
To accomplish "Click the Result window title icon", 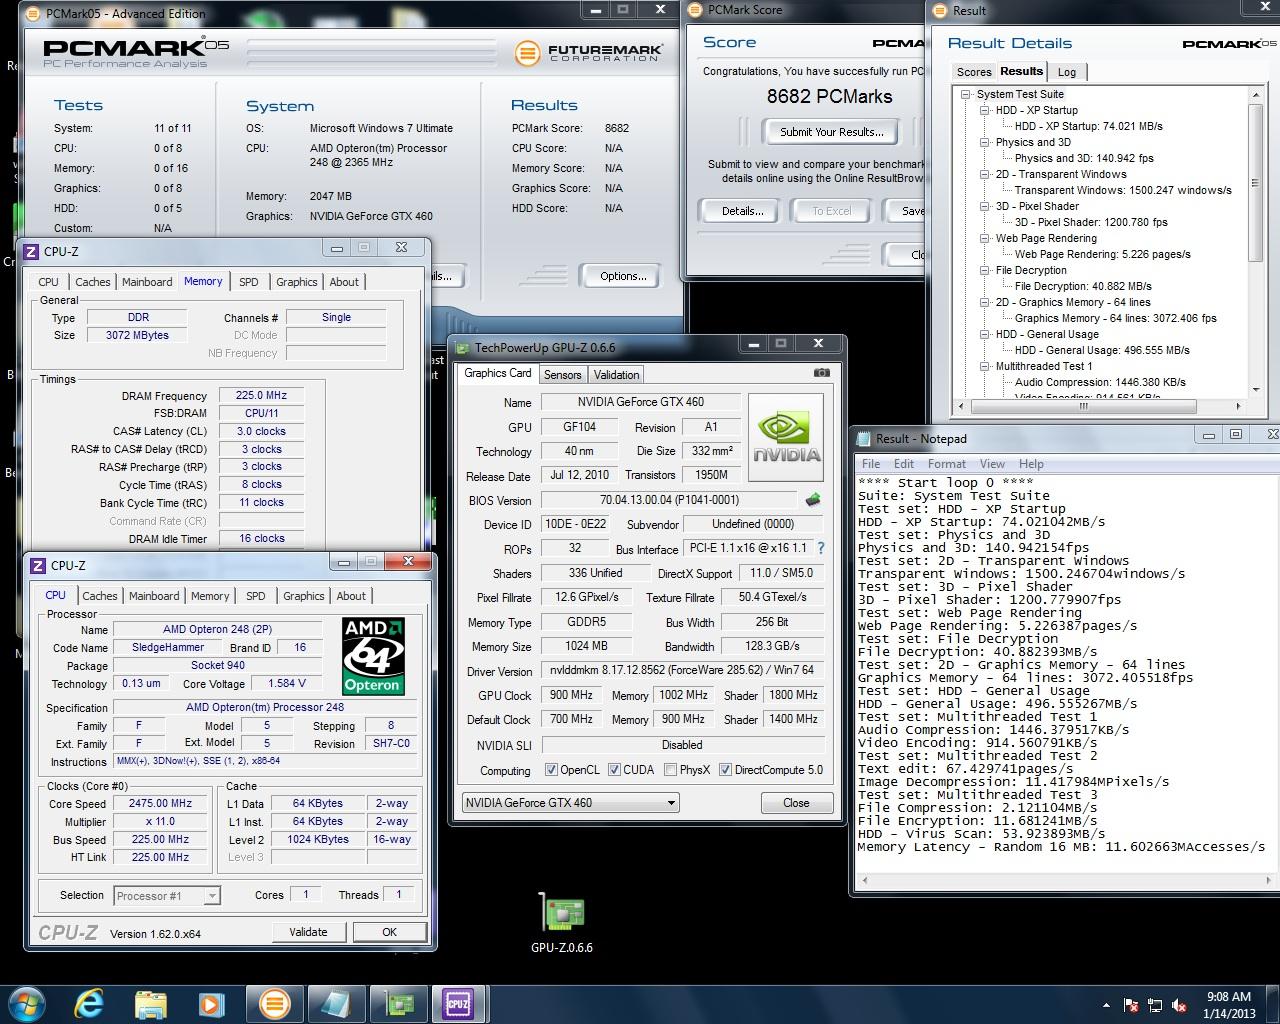I will click(940, 11).
